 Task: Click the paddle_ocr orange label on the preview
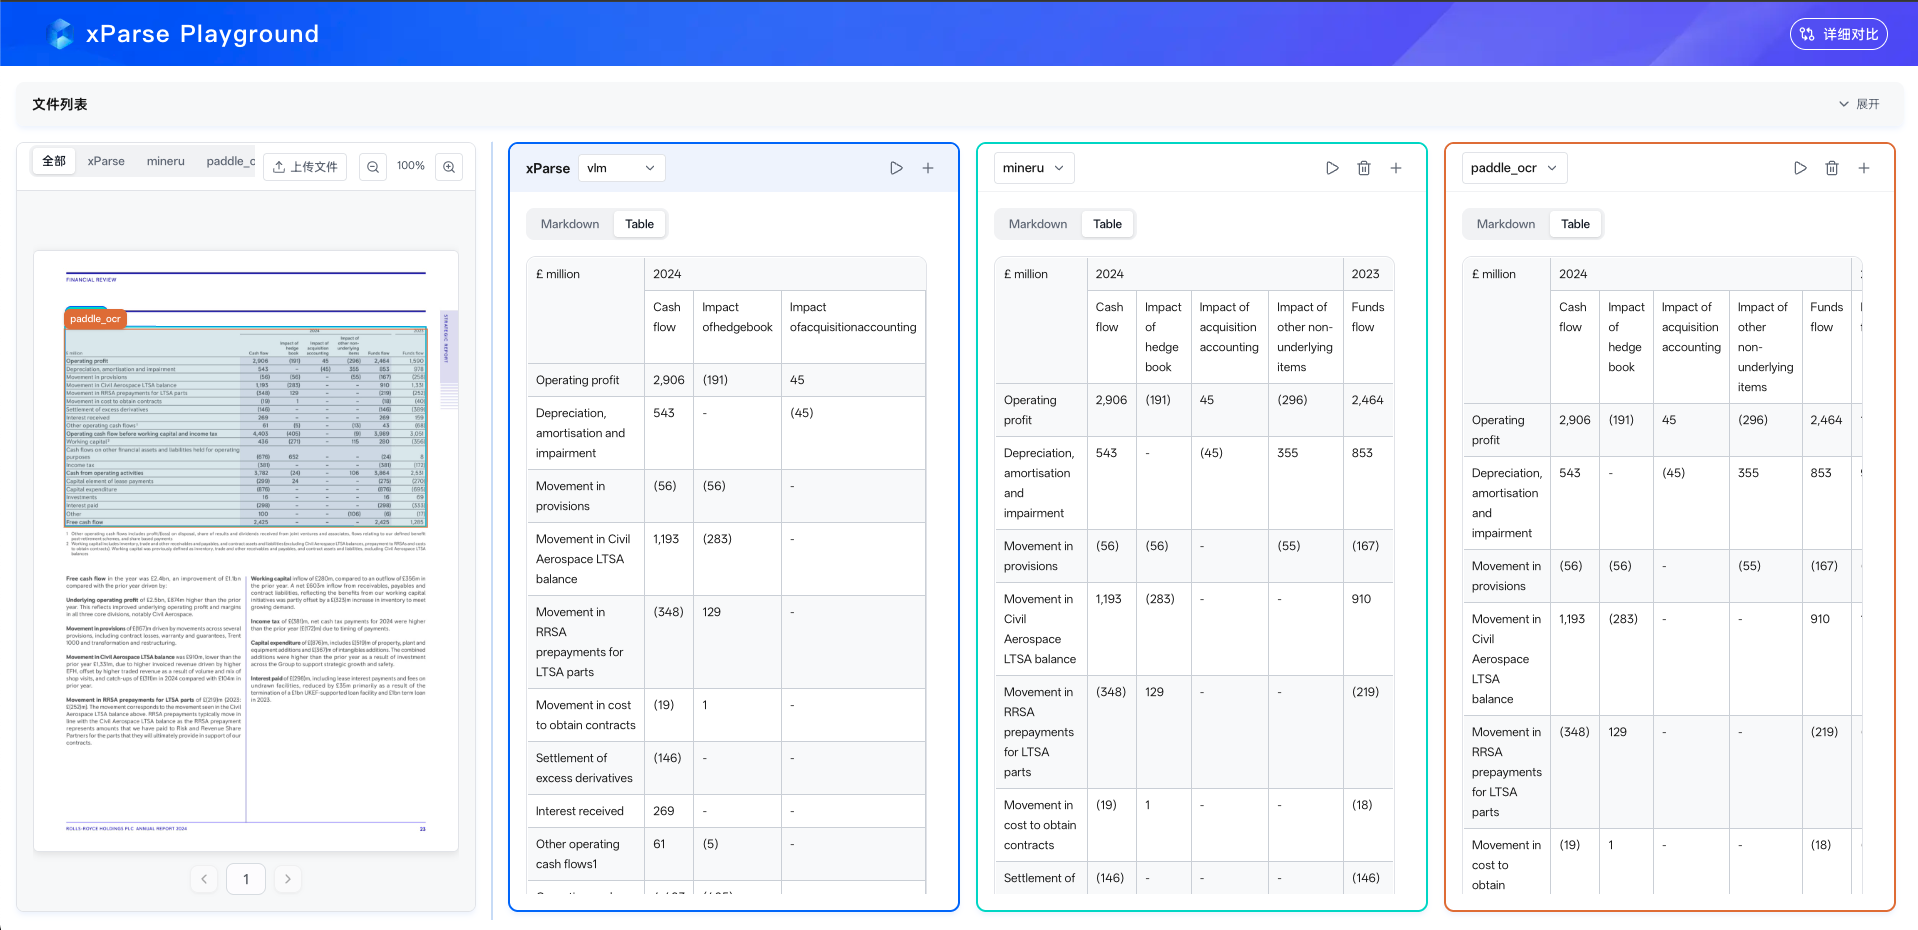pos(95,319)
